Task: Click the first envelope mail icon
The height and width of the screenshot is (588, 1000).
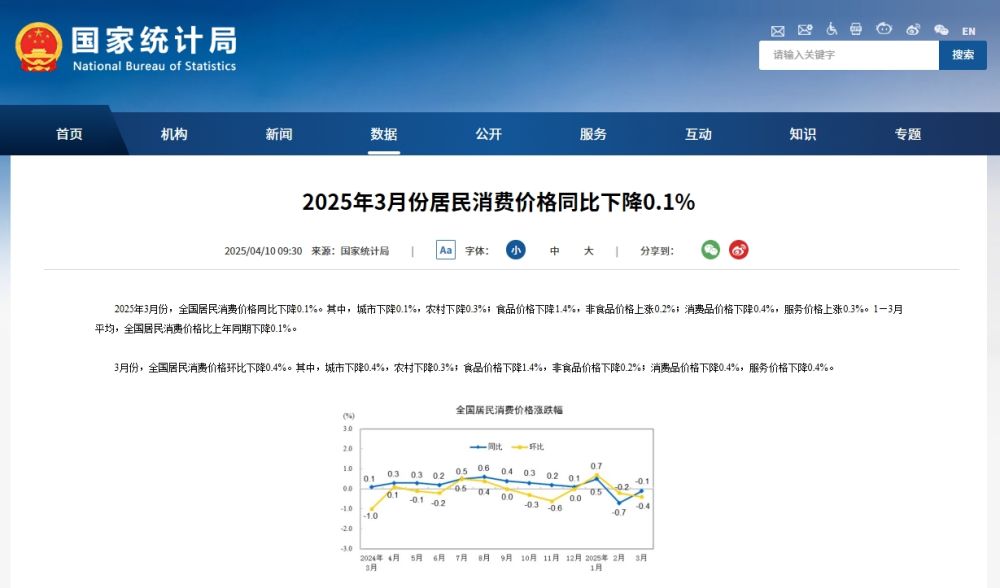Action: coord(778,30)
